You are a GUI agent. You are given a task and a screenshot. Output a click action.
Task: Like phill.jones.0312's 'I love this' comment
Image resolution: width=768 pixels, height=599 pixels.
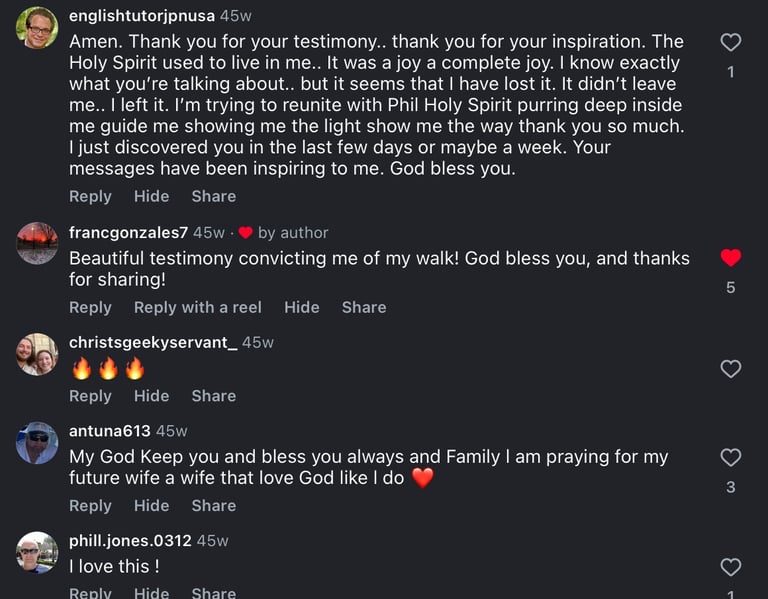(730, 567)
